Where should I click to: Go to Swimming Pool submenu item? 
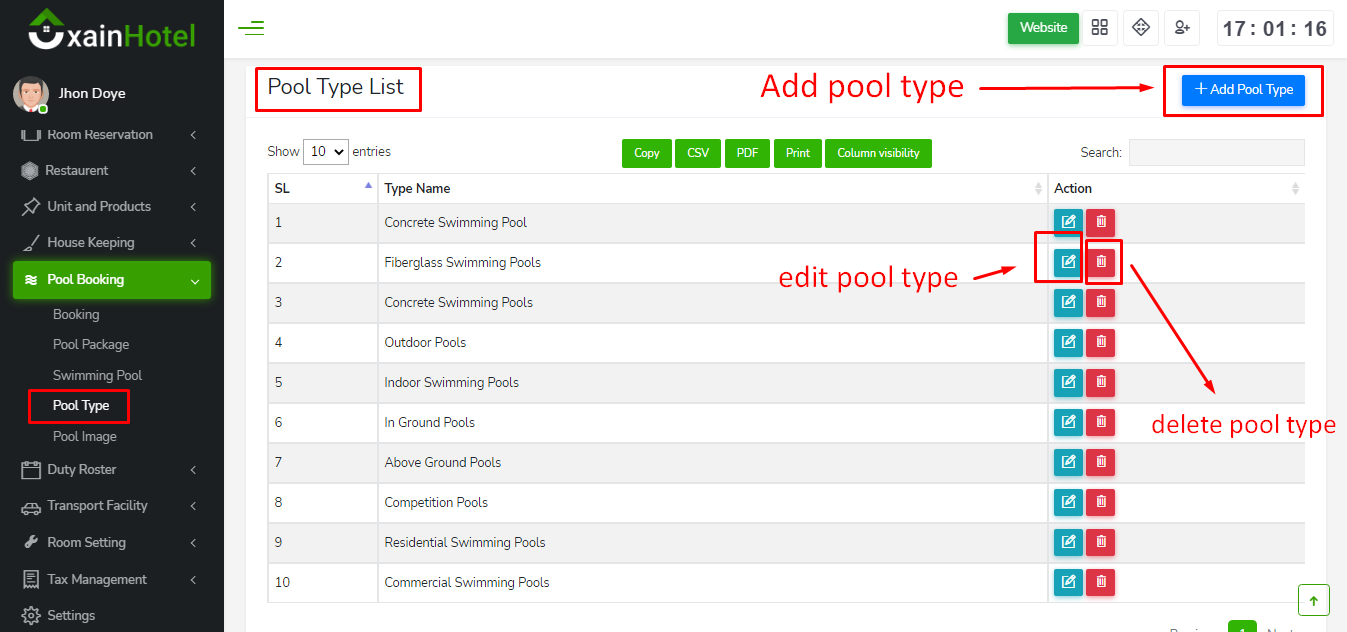(97, 376)
